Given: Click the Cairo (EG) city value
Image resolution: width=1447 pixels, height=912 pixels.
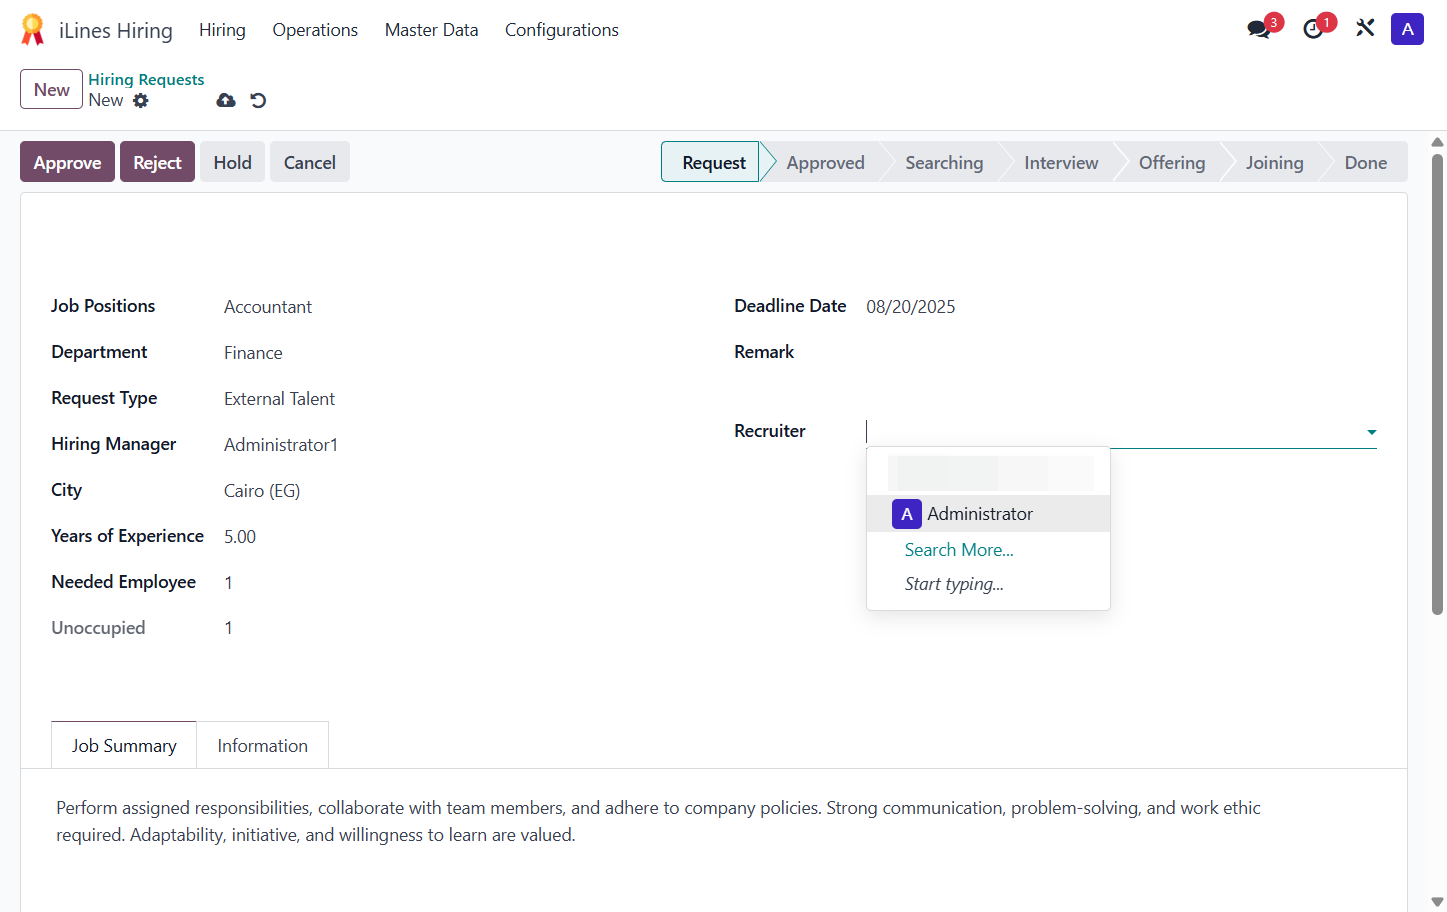Looking at the screenshot, I should coord(262,491).
